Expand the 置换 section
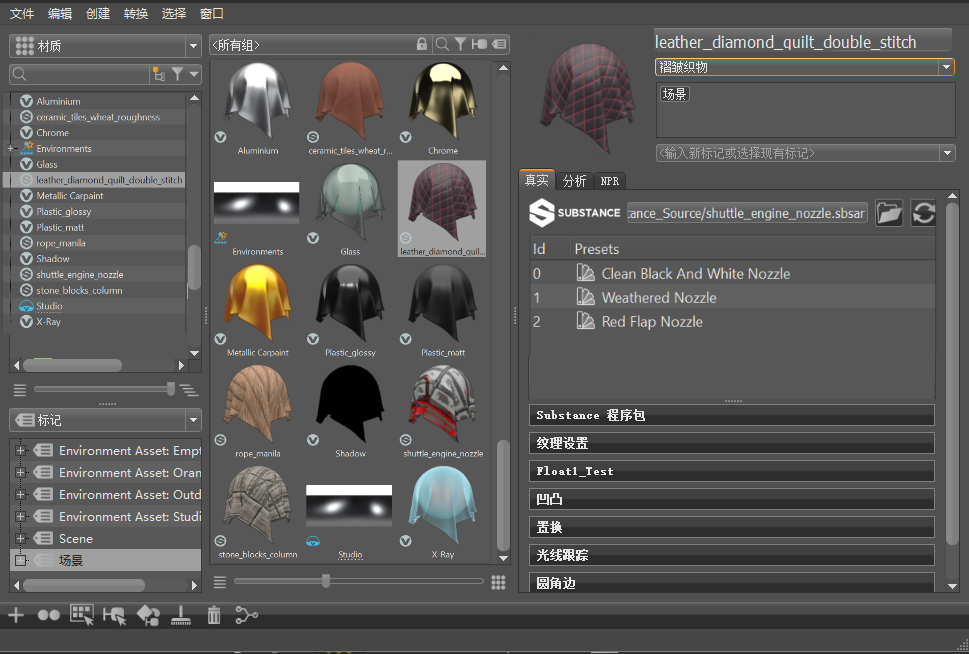This screenshot has height=654, width=969. click(x=732, y=527)
